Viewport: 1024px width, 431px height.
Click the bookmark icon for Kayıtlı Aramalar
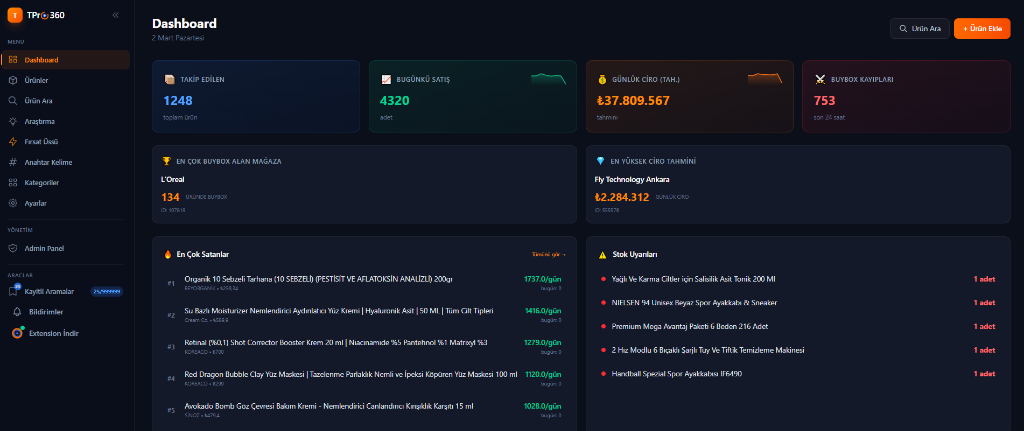click(13, 291)
